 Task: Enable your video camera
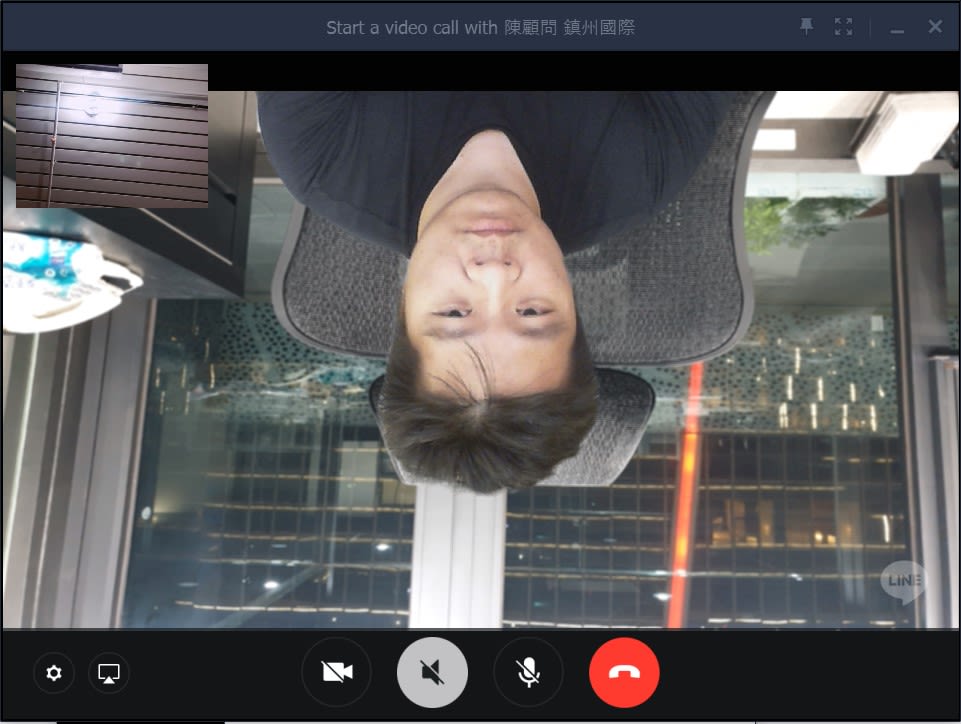tap(336, 673)
